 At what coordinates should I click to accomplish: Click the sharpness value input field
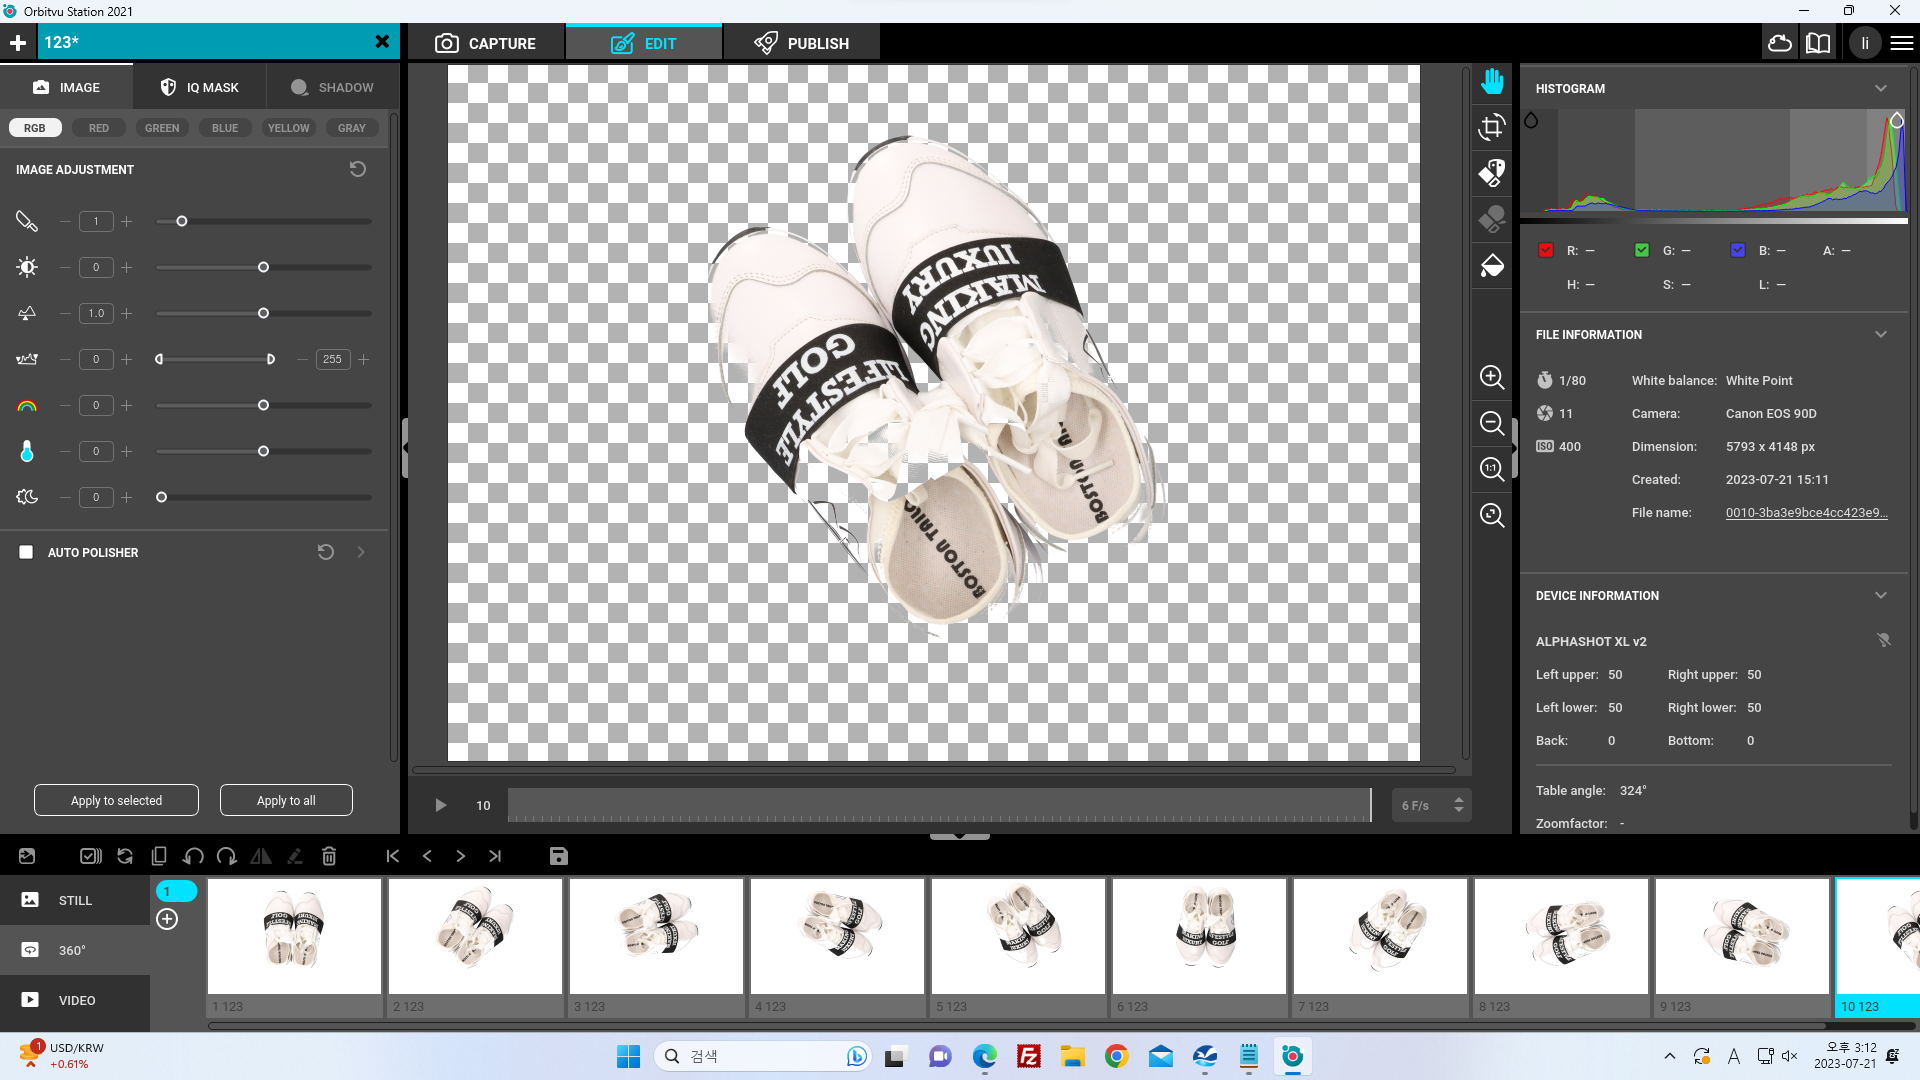pos(96,221)
